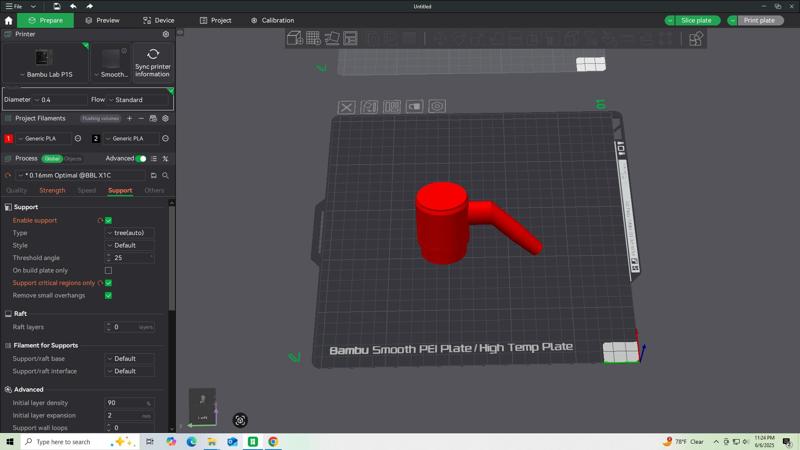Screen dimensions: 800x450
Task: Click the Arrange all objects icon
Action: click(x=351, y=38)
